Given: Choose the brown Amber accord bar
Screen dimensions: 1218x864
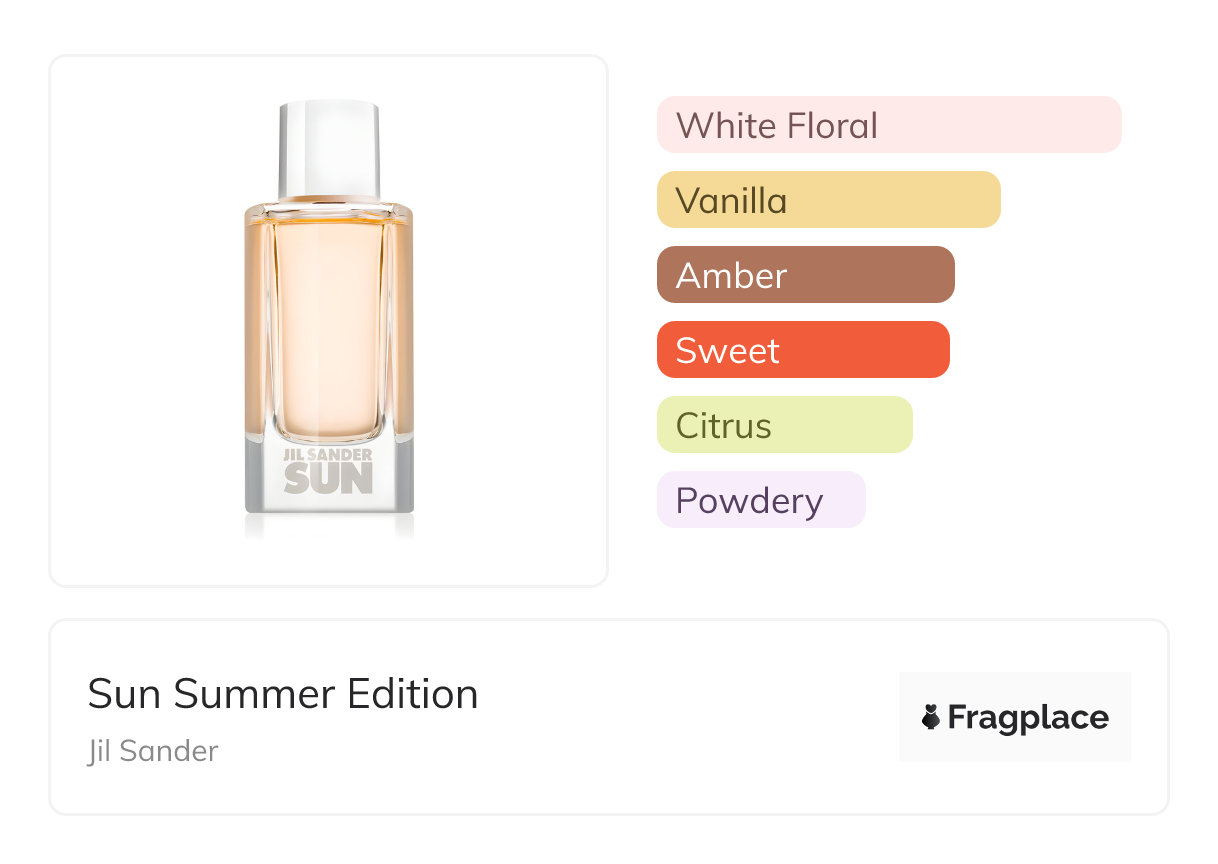Looking at the screenshot, I should (x=805, y=275).
